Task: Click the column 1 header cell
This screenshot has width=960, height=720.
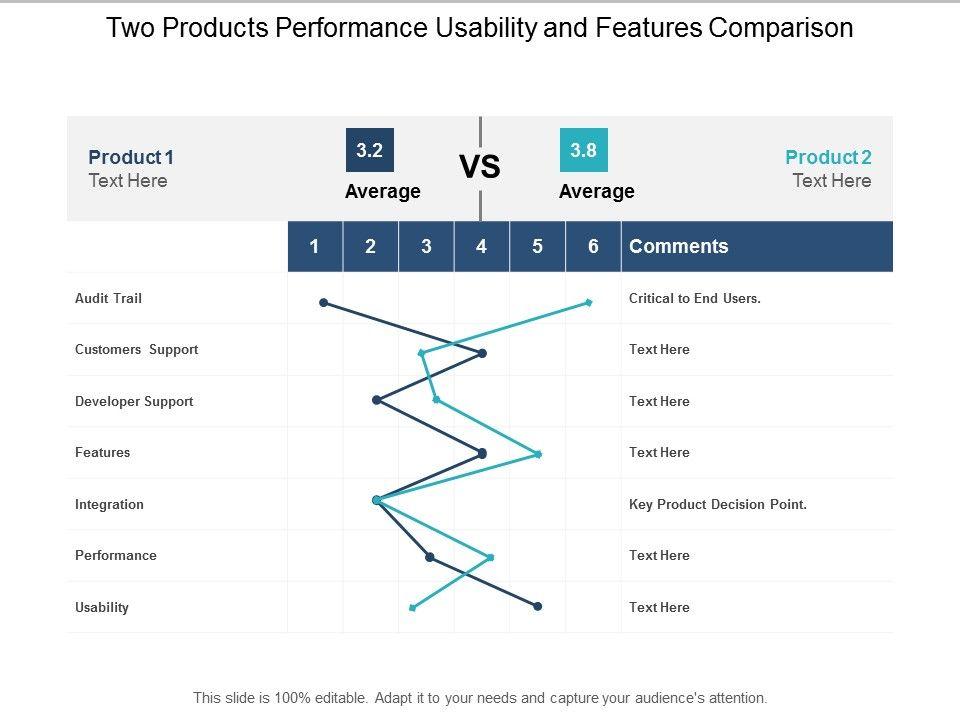Action: coord(315,246)
